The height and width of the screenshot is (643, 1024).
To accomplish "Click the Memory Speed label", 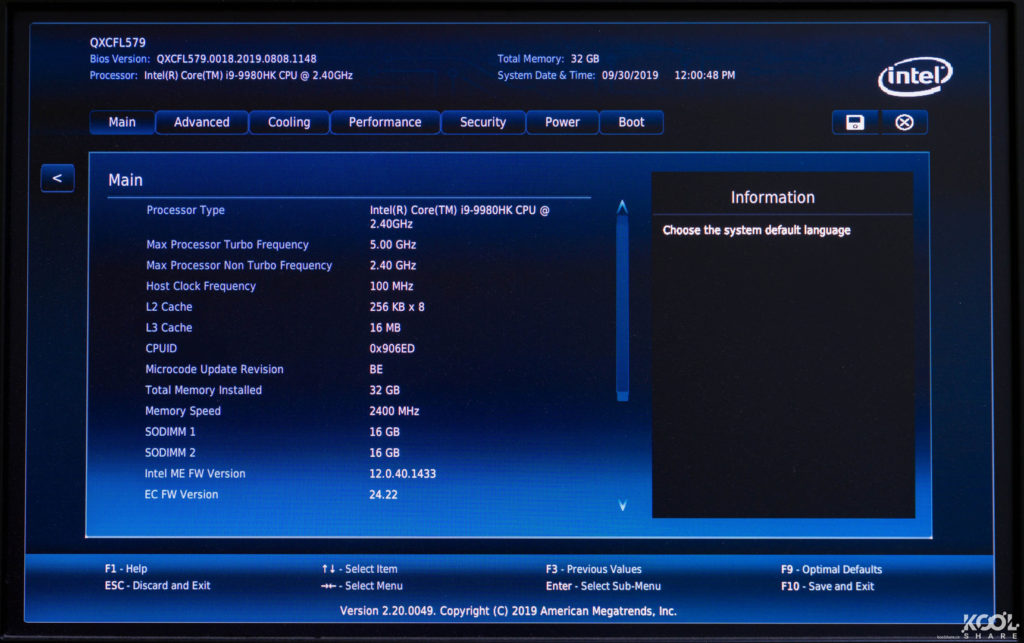I will [183, 411].
